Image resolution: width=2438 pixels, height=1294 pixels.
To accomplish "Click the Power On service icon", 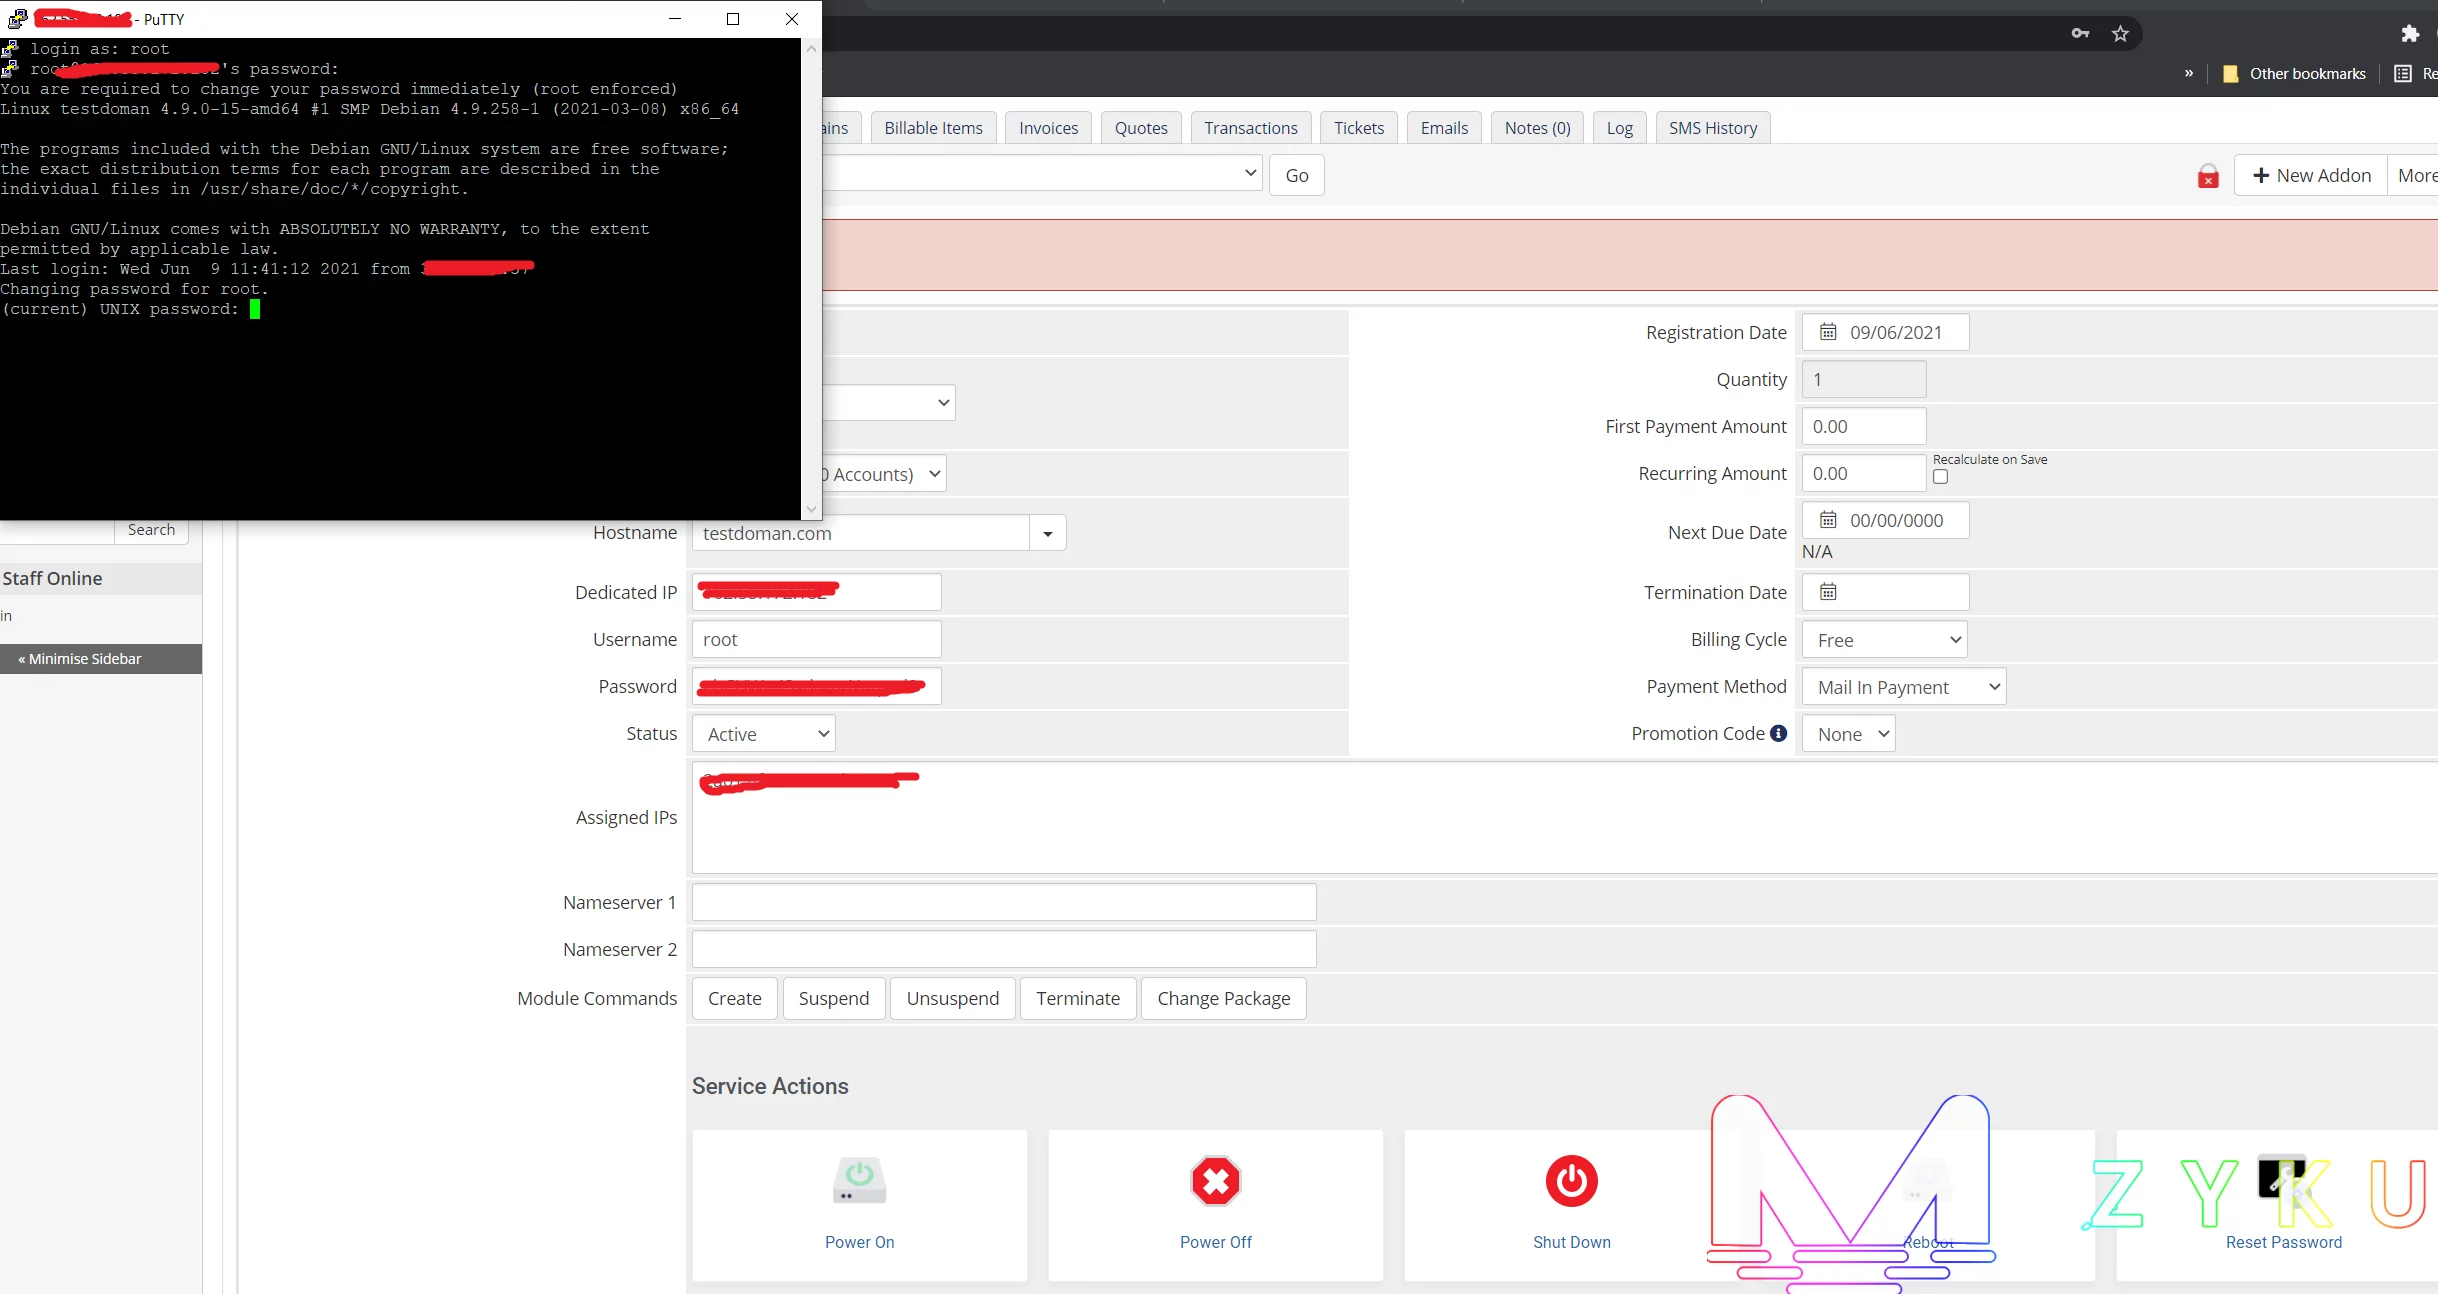I will click(859, 1181).
